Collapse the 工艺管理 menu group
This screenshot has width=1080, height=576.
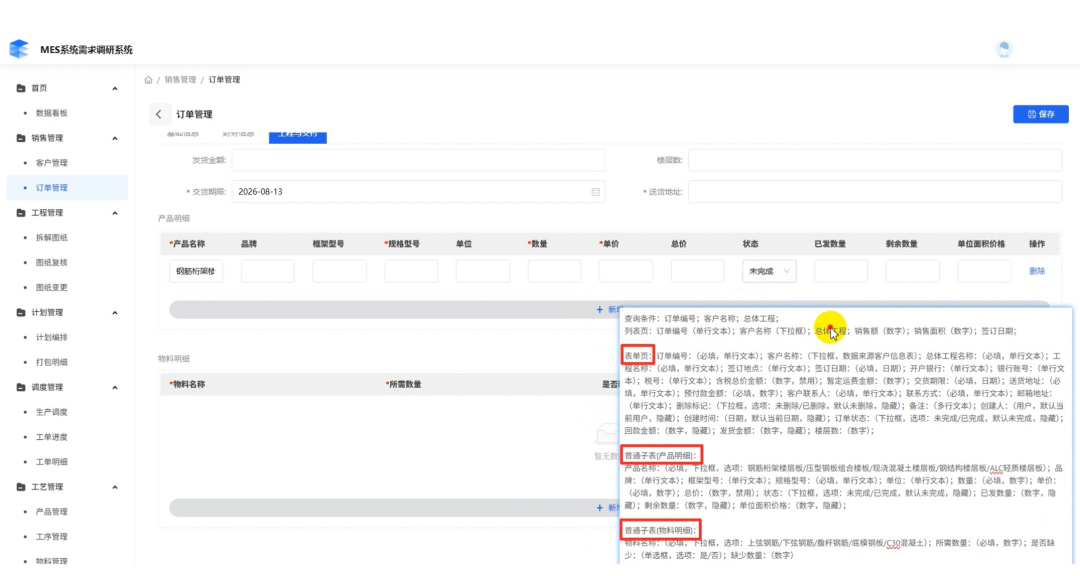(x=115, y=486)
